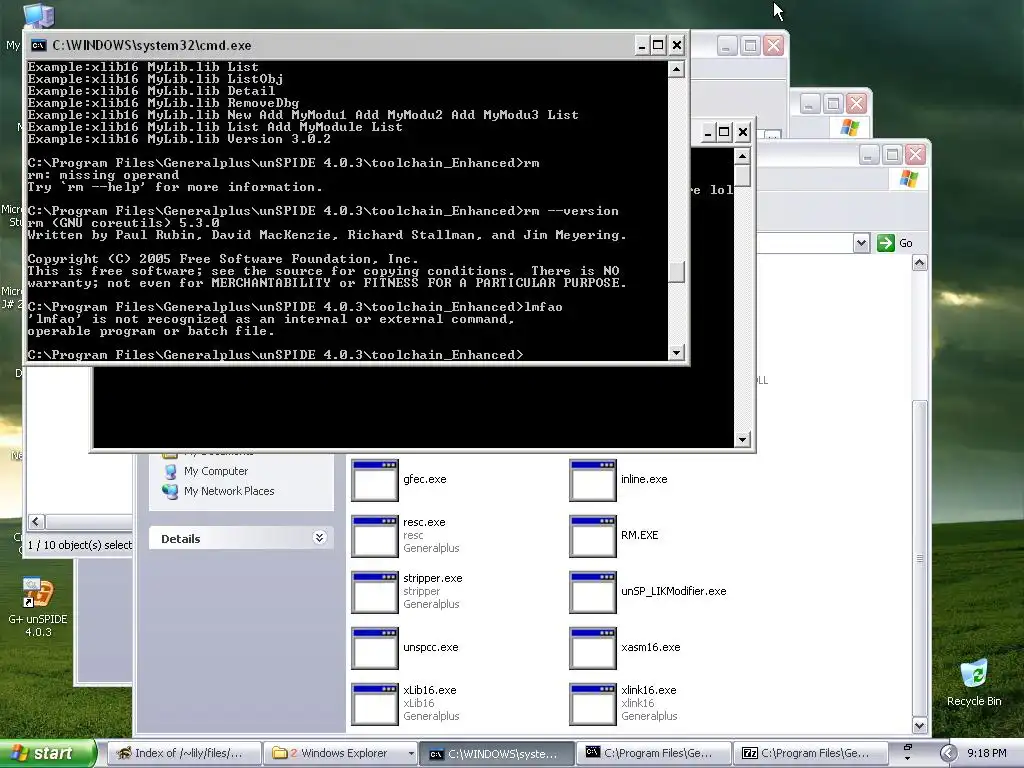Open the Windows Explorer taskbar group dropdown
Image resolution: width=1024 pixels, height=768 pixels.
click(x=411, y=753)
